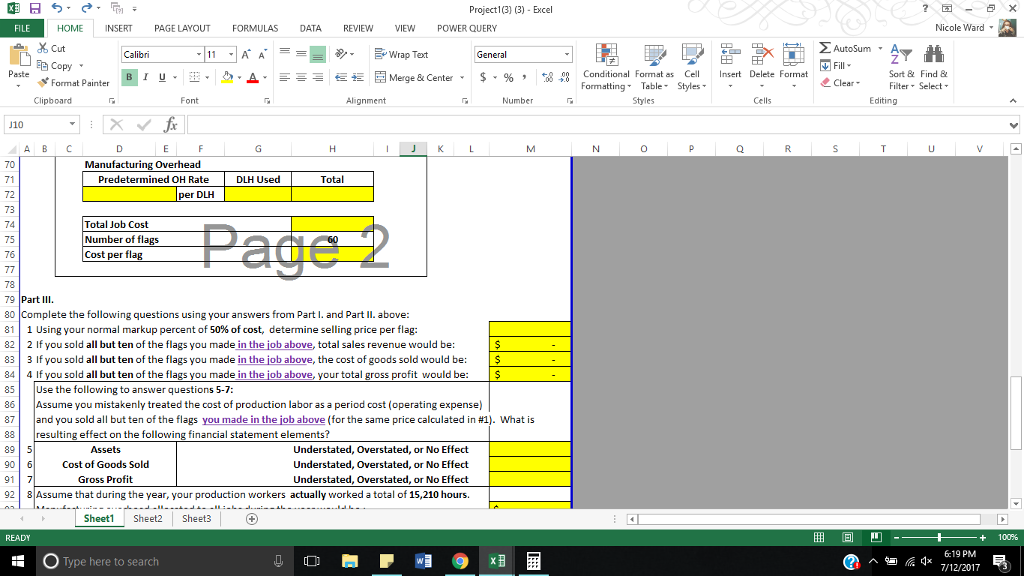
Task: Toggle Italic formatting
Action: coord(146,77)
